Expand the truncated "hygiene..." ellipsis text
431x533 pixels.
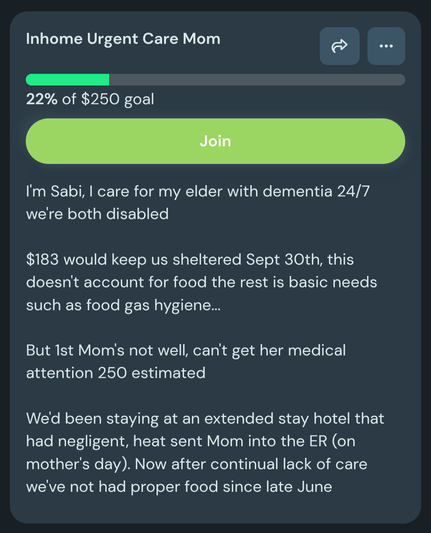[x=187, y=305]
